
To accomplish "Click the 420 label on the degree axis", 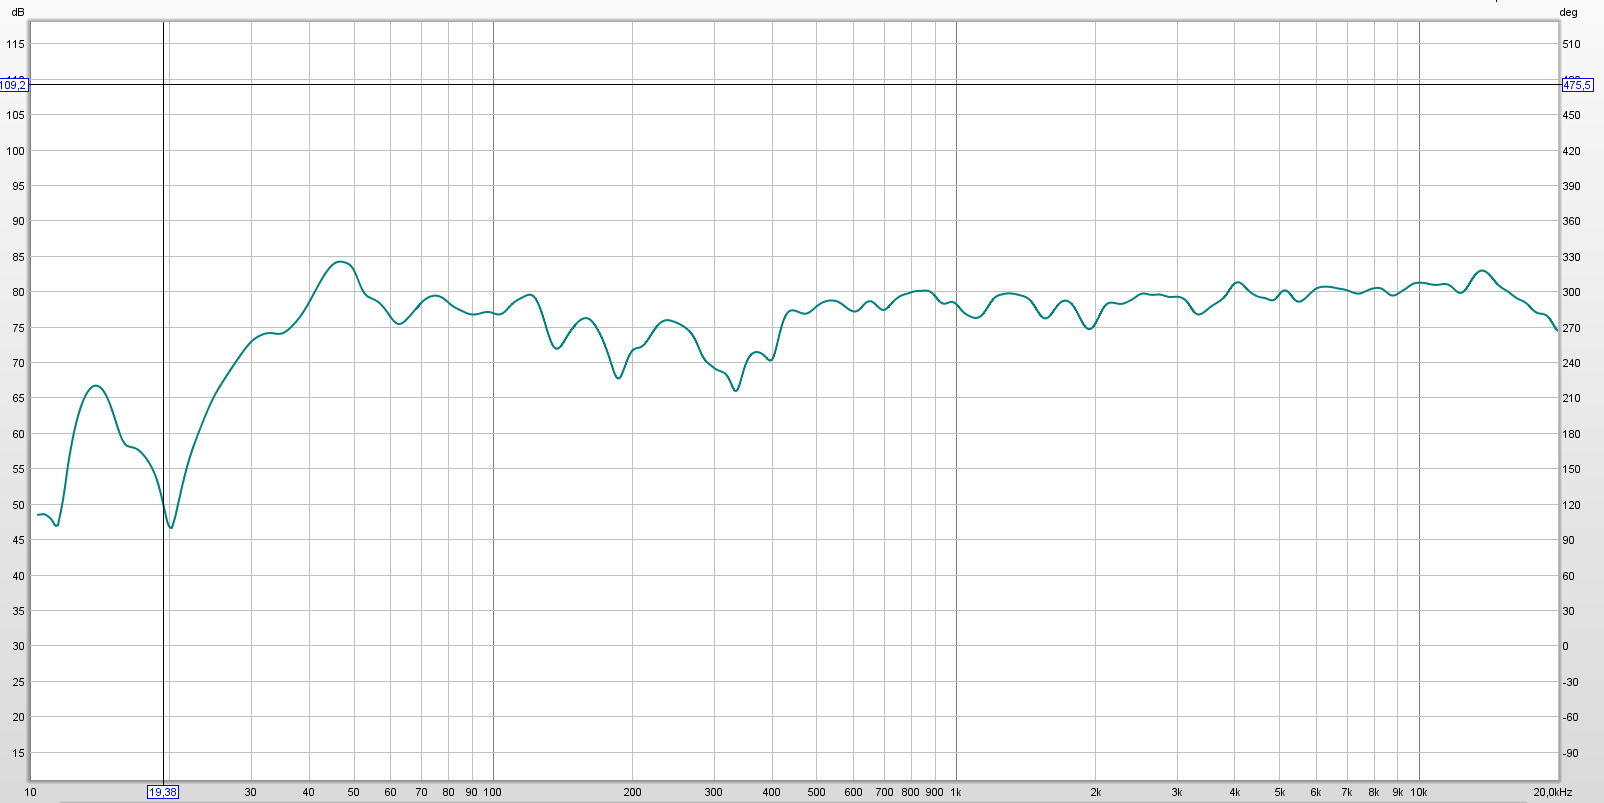I will tap(1572, 151).
